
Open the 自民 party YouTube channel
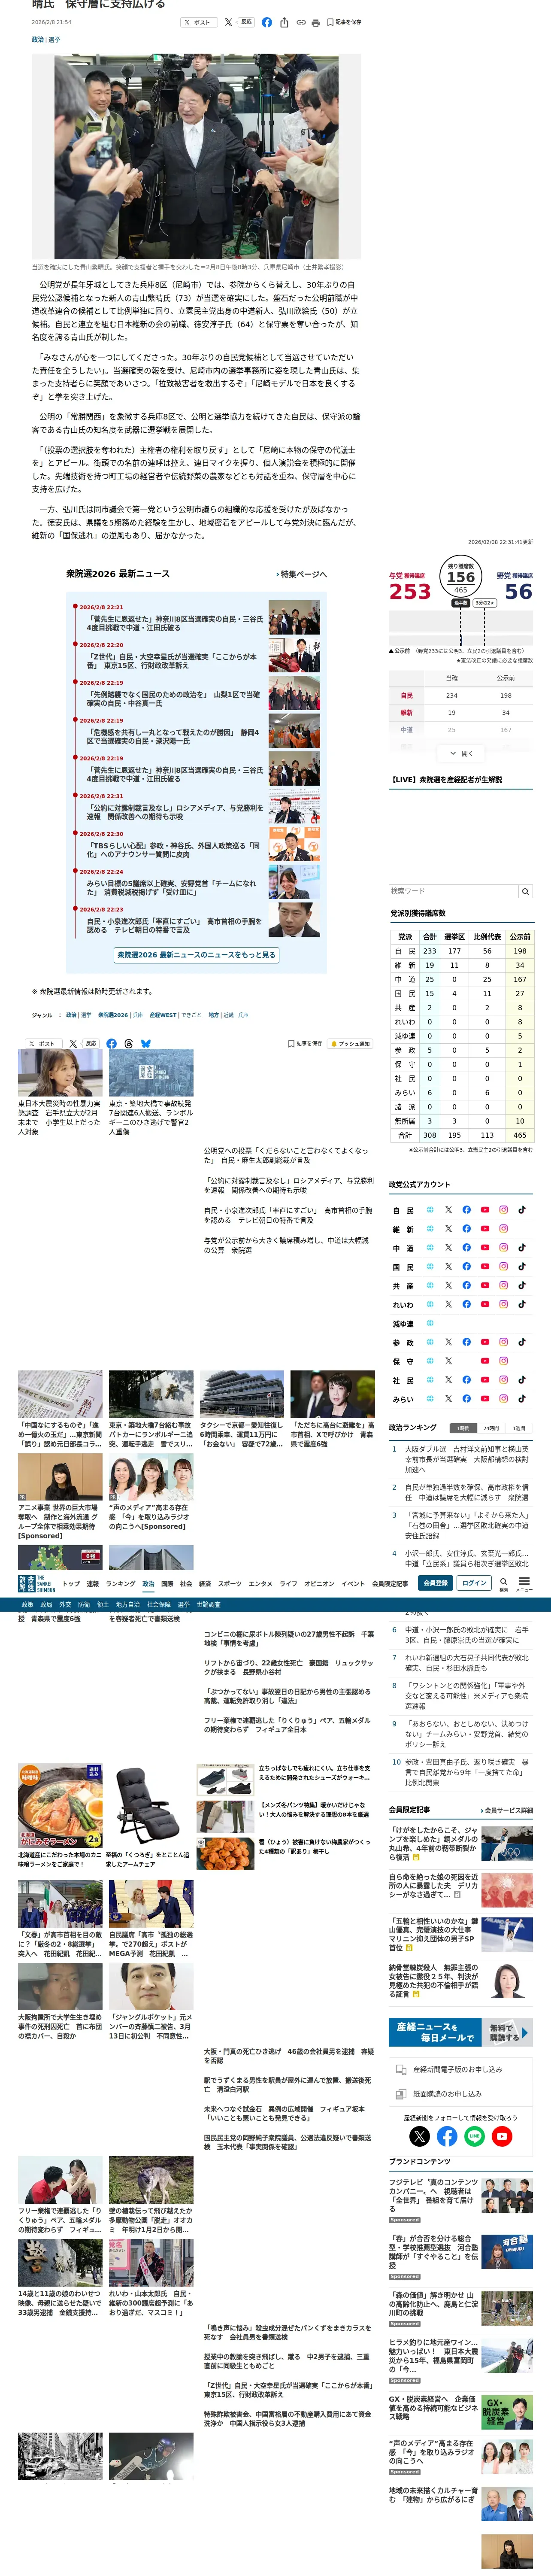click(485, 1210)
